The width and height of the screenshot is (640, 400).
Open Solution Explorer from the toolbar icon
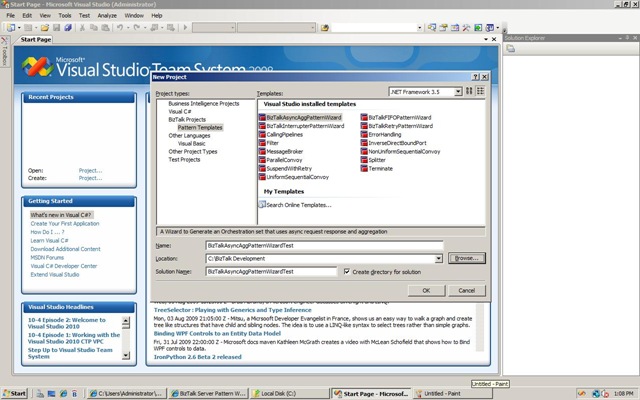point(432,27)
